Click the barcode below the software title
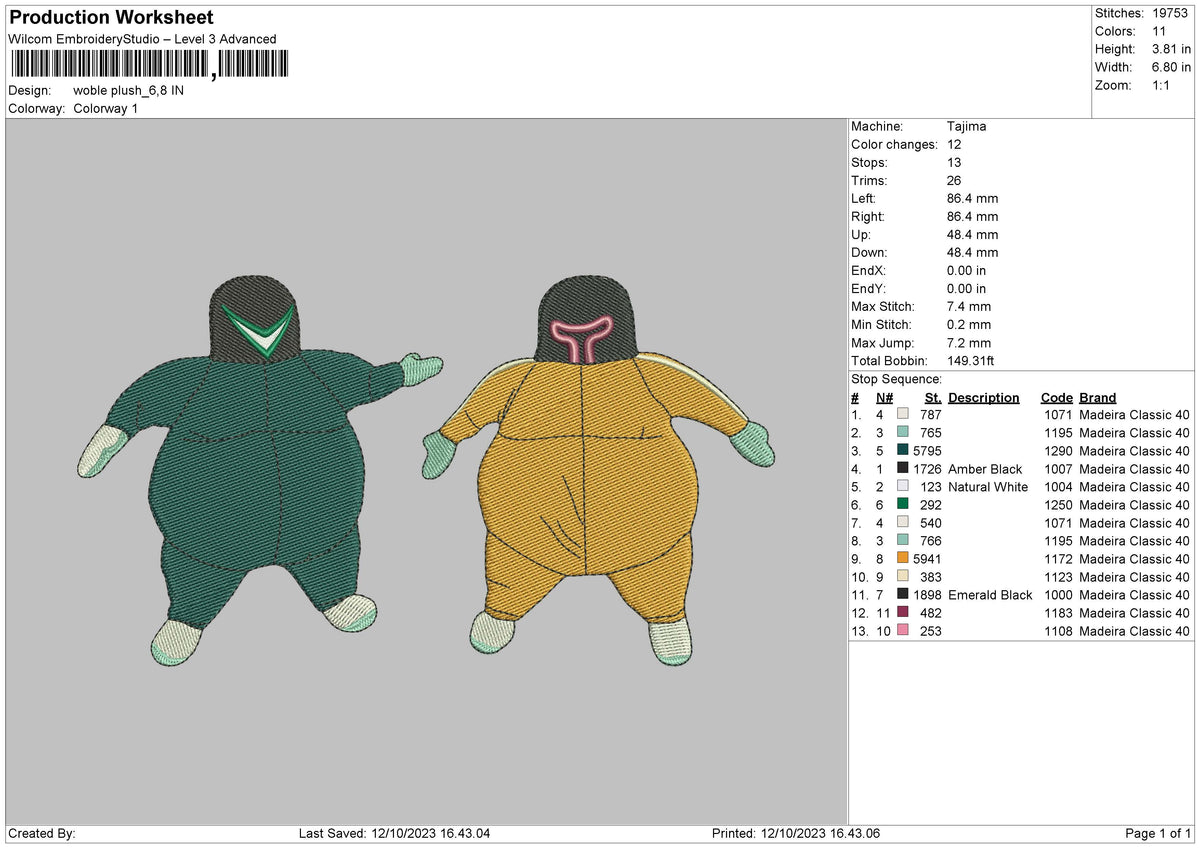The image size is (1200, 848). click(x=148, y=65)
